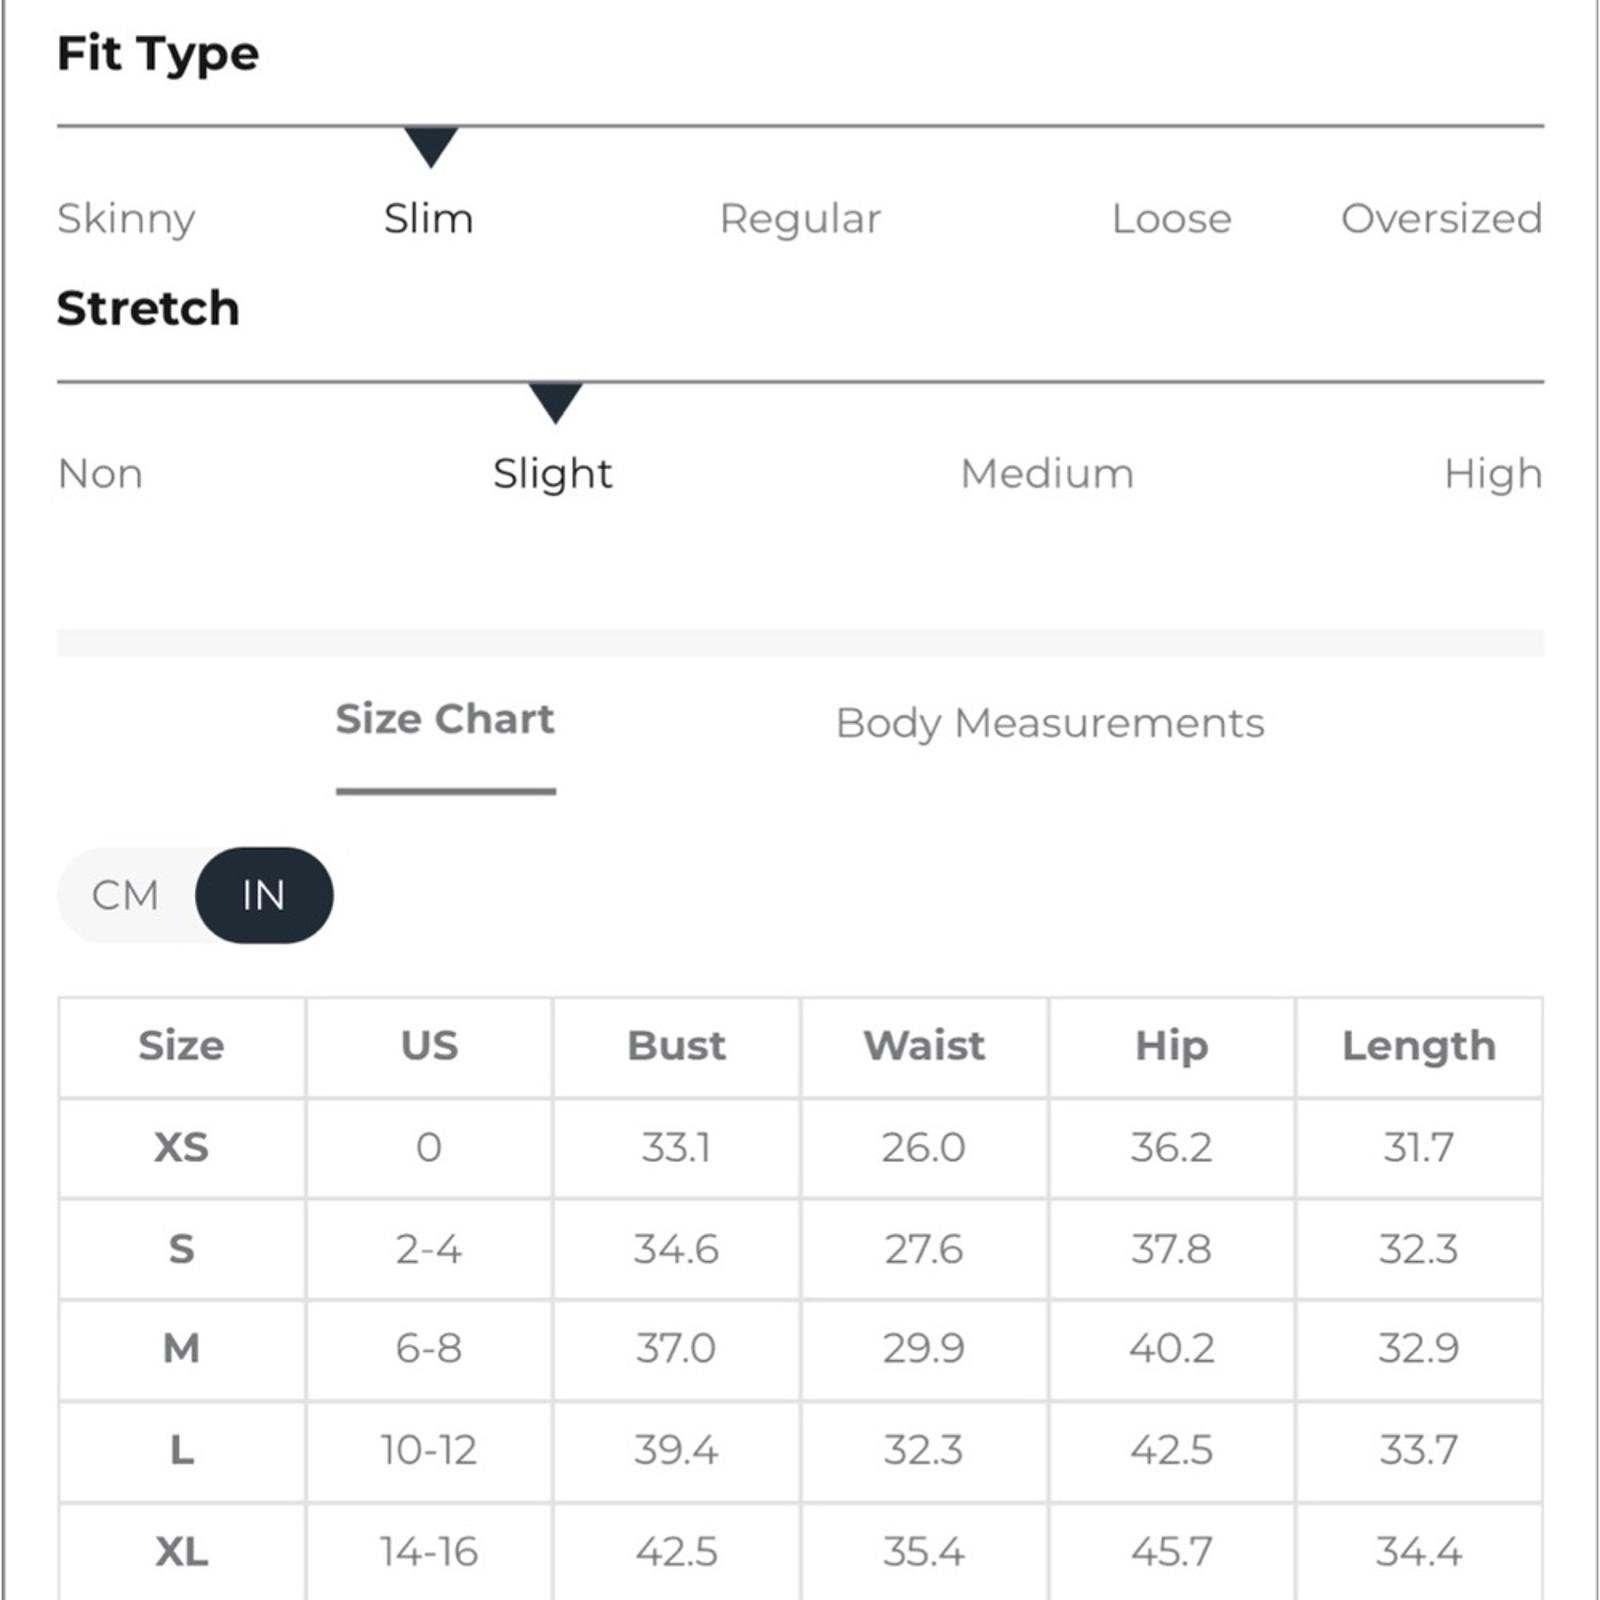Choose the Skinny fit label

(126, 219)
